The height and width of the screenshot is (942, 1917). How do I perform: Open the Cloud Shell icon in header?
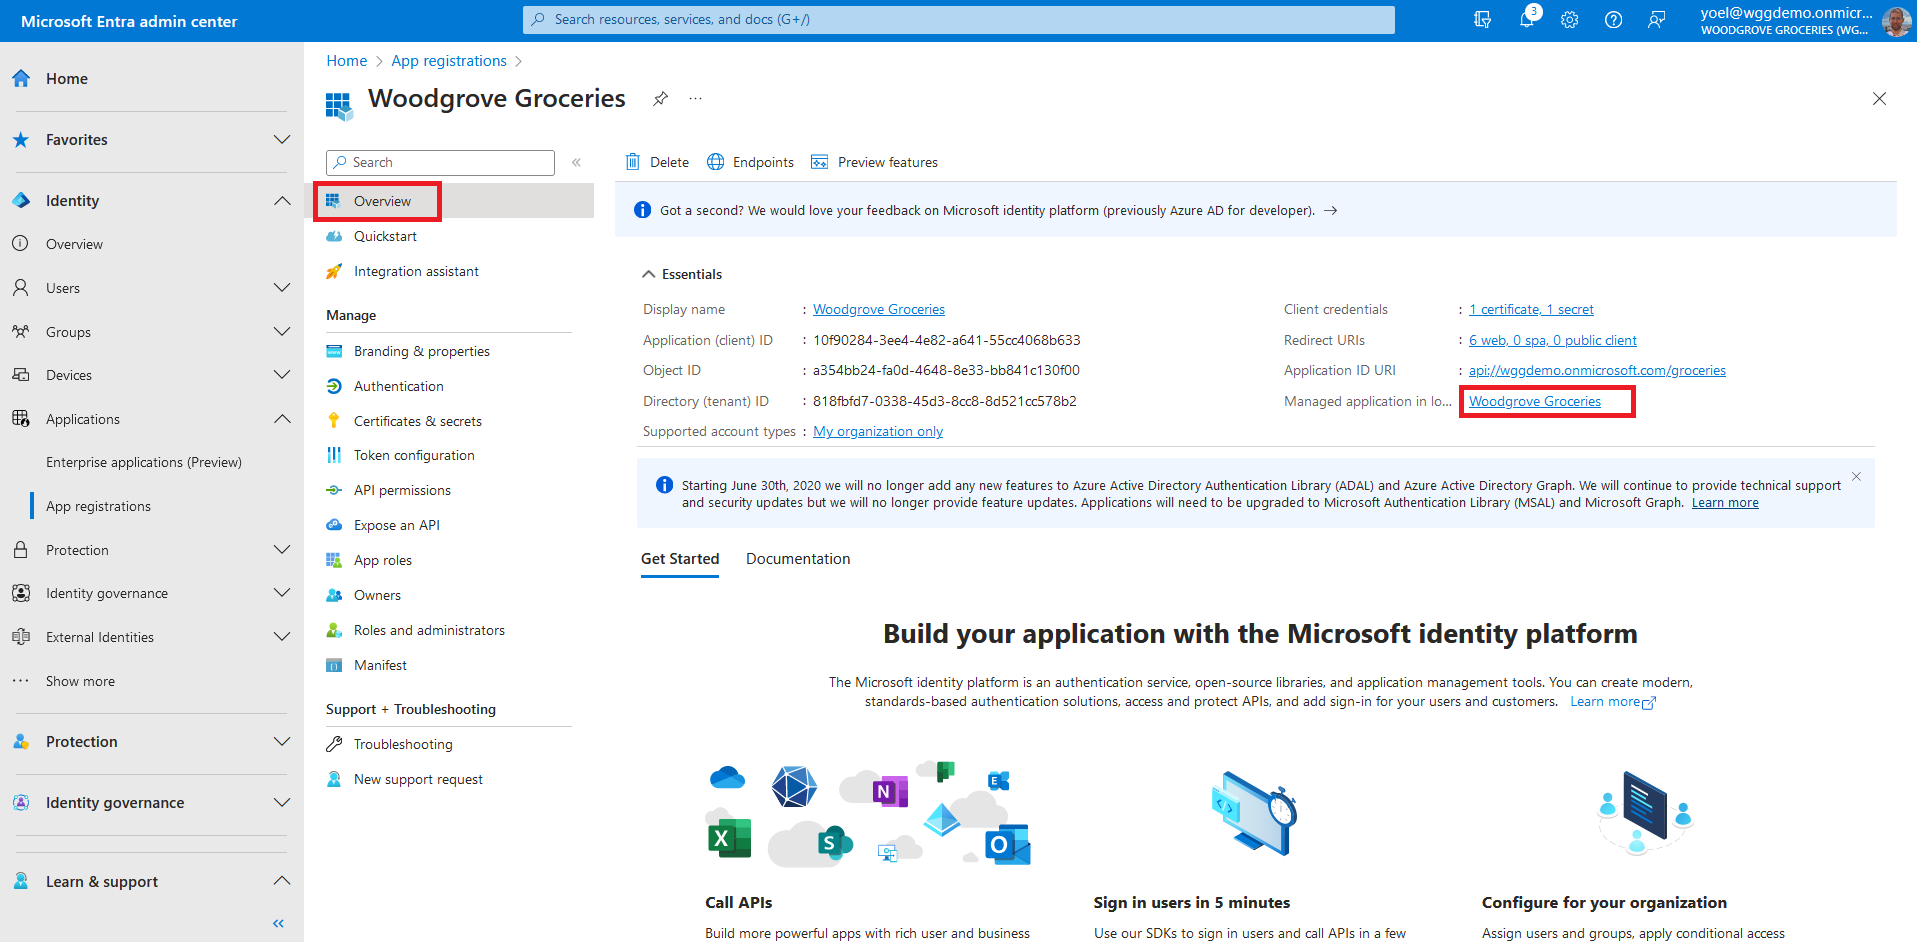pos(1482,20)
